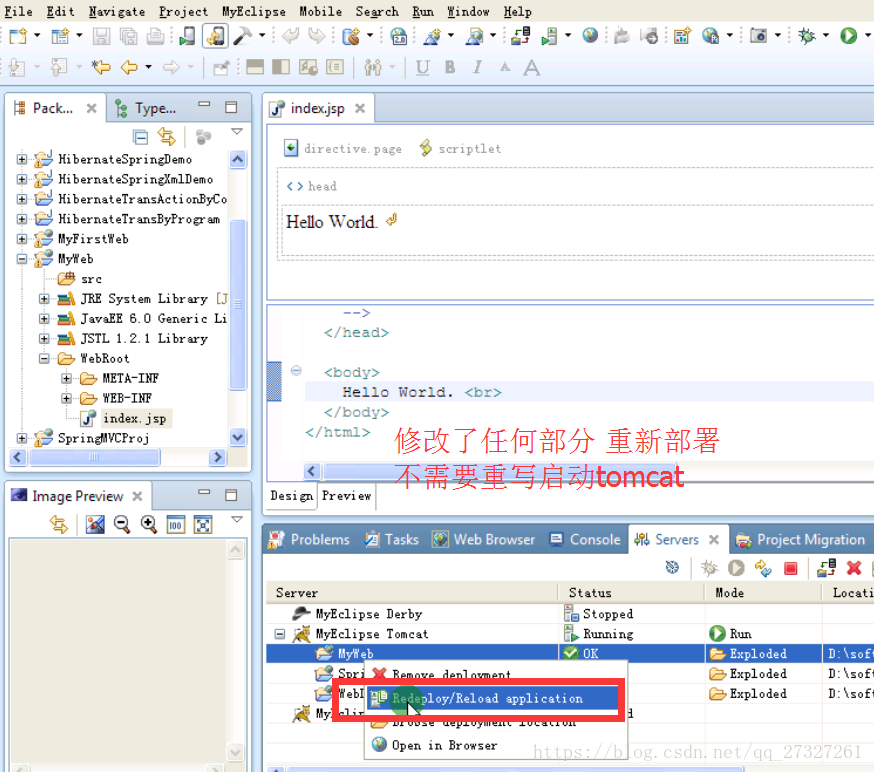
Task: Switch to the Console tab
Action: click(585, 540)
